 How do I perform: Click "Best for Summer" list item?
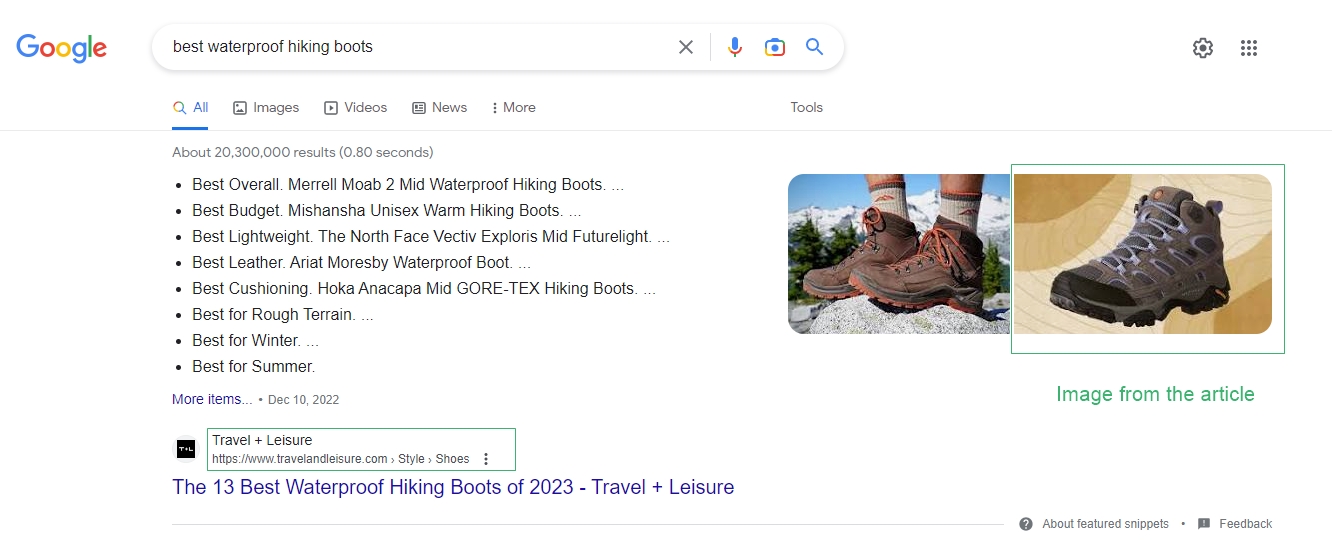pos(254,367)
